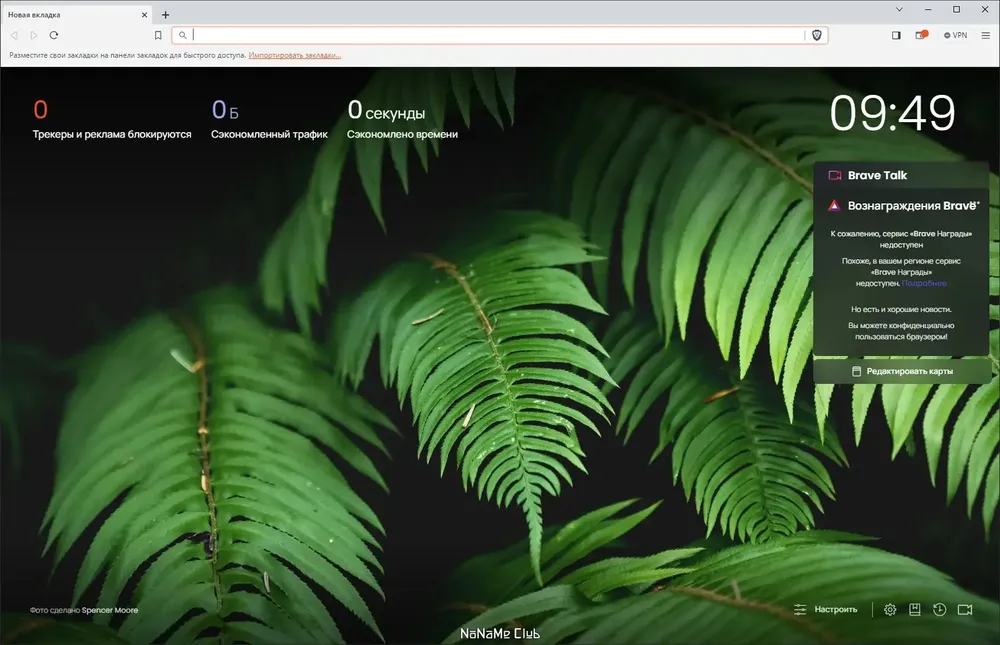Reload the page with the refresh icon
The width and height of the screenshot is (1000, 645).
tap(54, 35)
